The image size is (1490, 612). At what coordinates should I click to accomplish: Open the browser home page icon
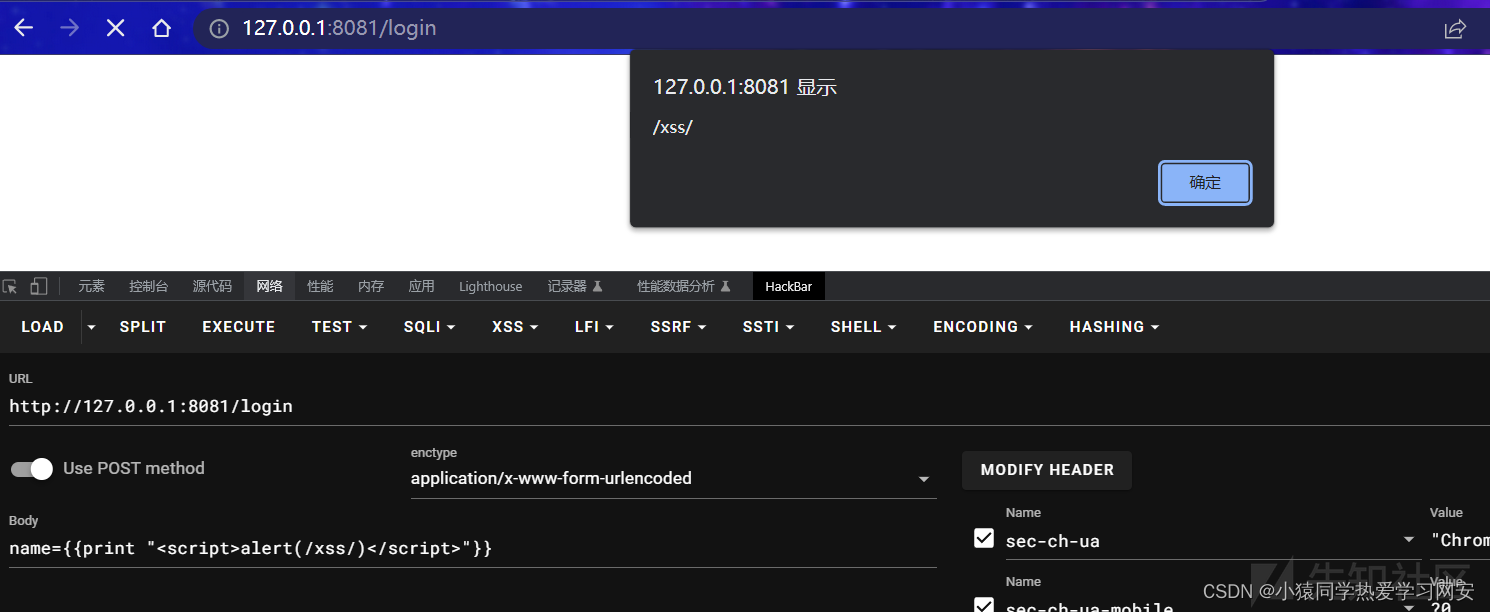point(161,28)
